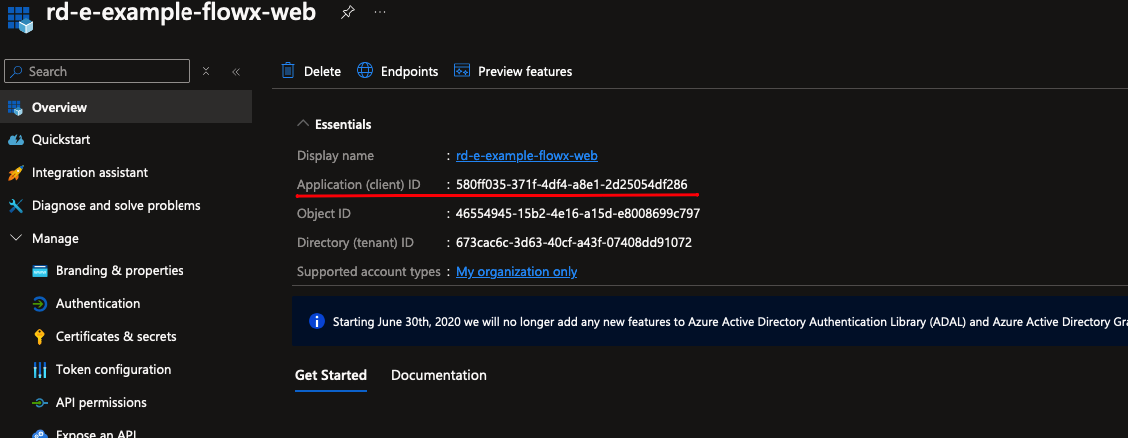Click the search magnifier icon
Viewport: 1128px width, 438px height.
click(x=17, y=71)
